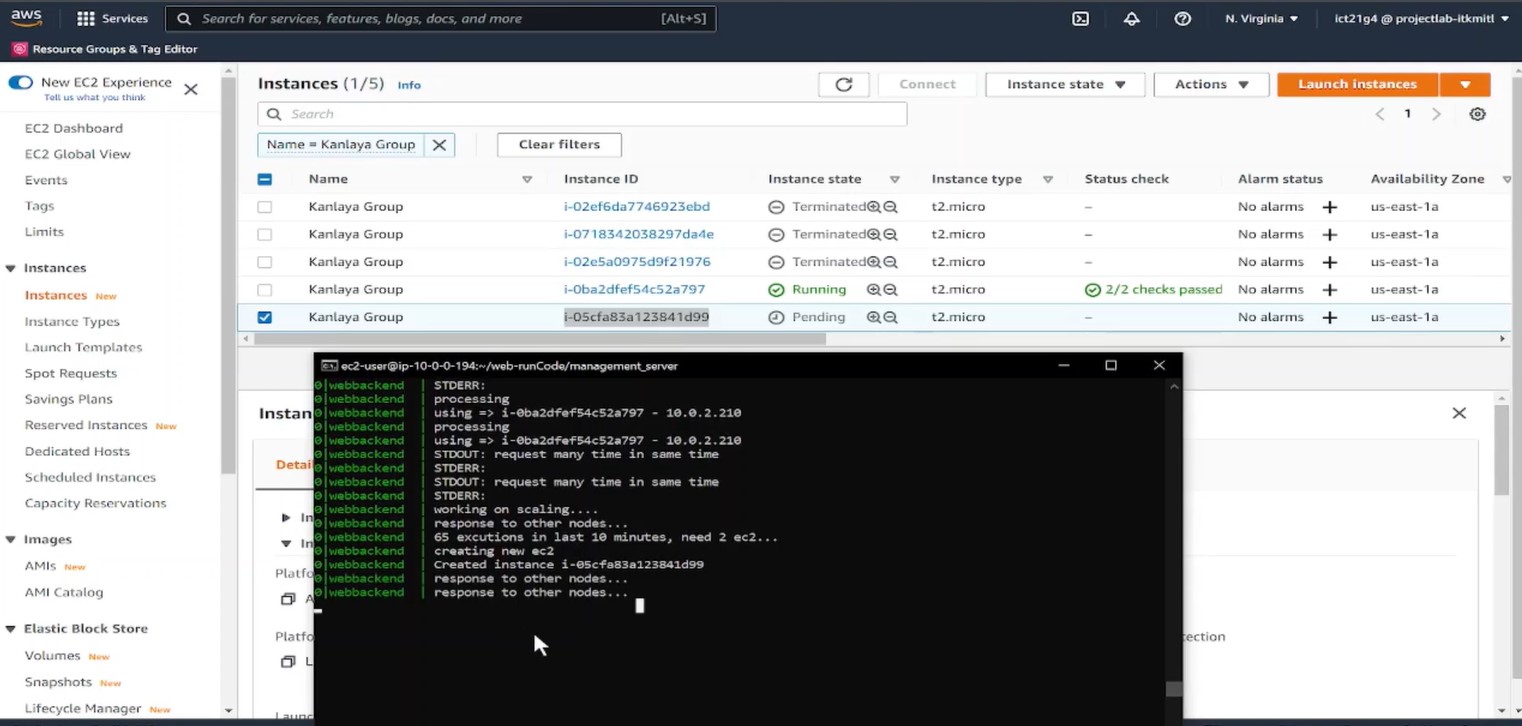
Task: Add alarm for the Pending instance
Action: pyautogui.click(x=1329, y=317)
